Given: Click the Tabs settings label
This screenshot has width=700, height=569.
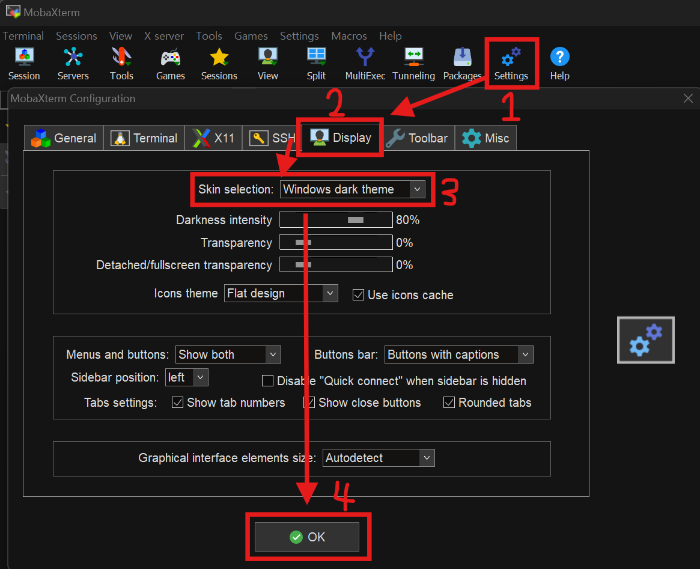Looking at the screenshot, I should click(121, 403).
